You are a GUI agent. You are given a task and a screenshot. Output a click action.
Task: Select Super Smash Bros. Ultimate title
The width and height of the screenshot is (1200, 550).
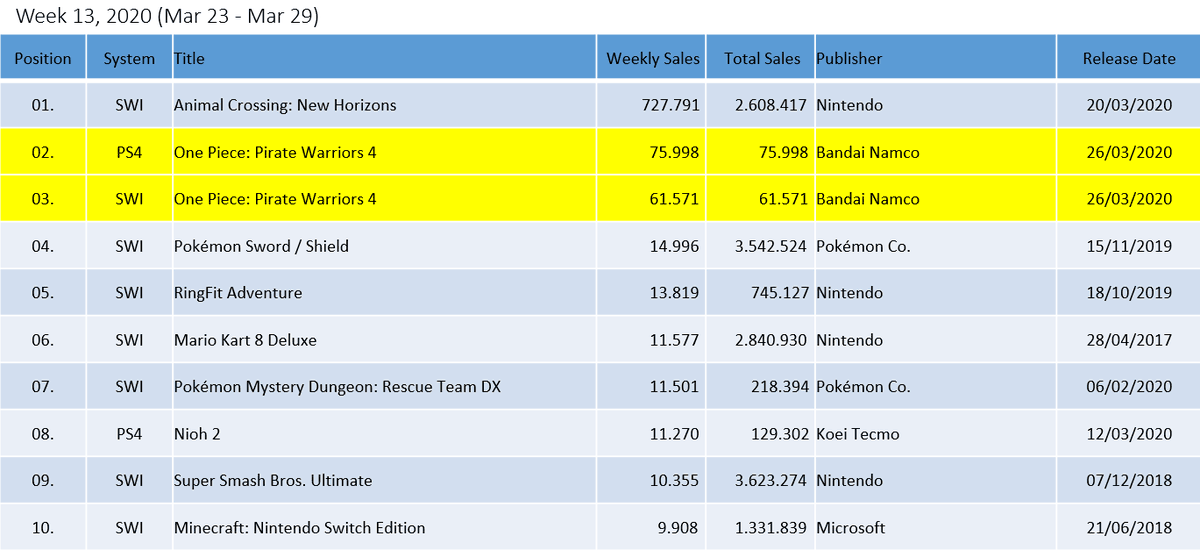pyautogui.click(x=273, y=481)
